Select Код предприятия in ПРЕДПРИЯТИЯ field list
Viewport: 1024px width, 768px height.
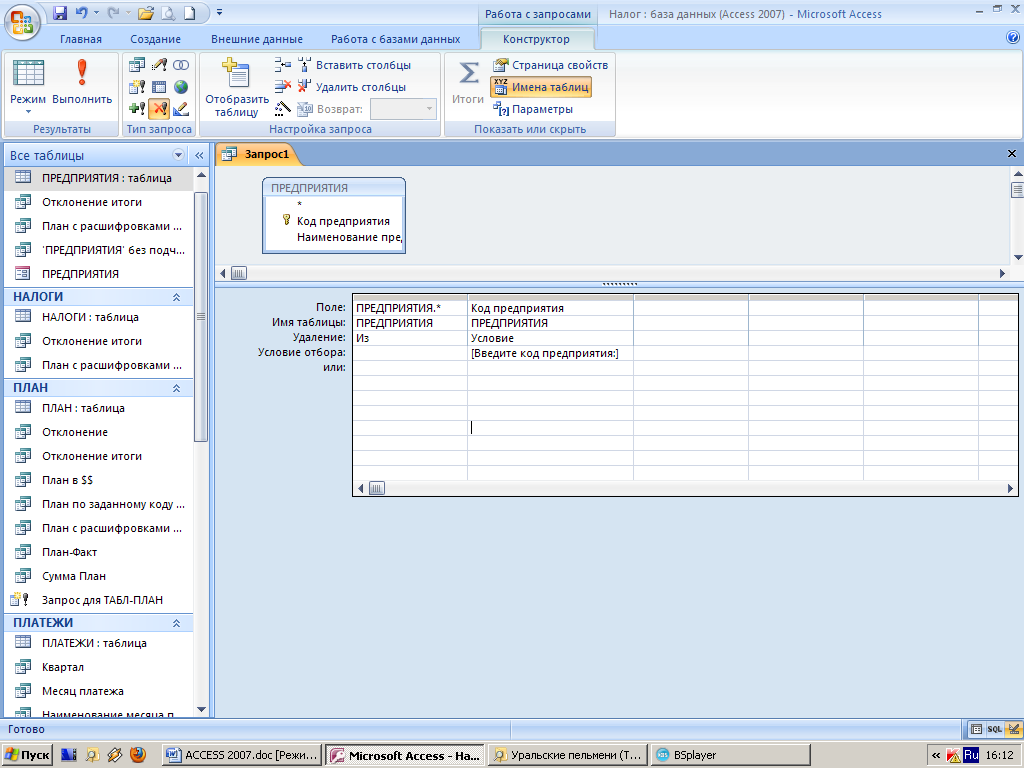click(x=343, y=221)
